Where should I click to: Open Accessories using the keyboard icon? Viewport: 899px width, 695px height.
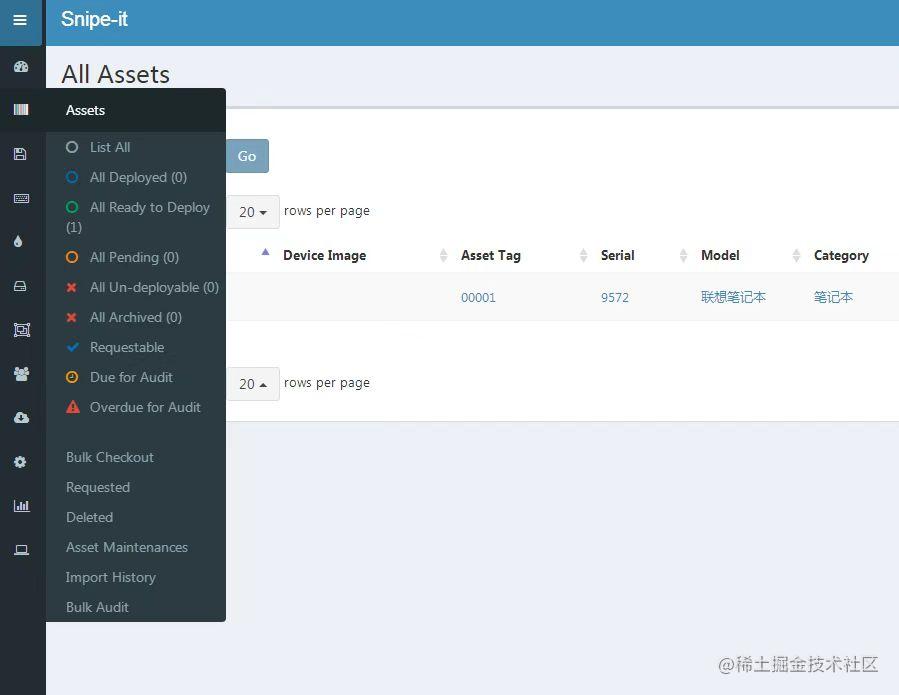(x=21, y=198)
